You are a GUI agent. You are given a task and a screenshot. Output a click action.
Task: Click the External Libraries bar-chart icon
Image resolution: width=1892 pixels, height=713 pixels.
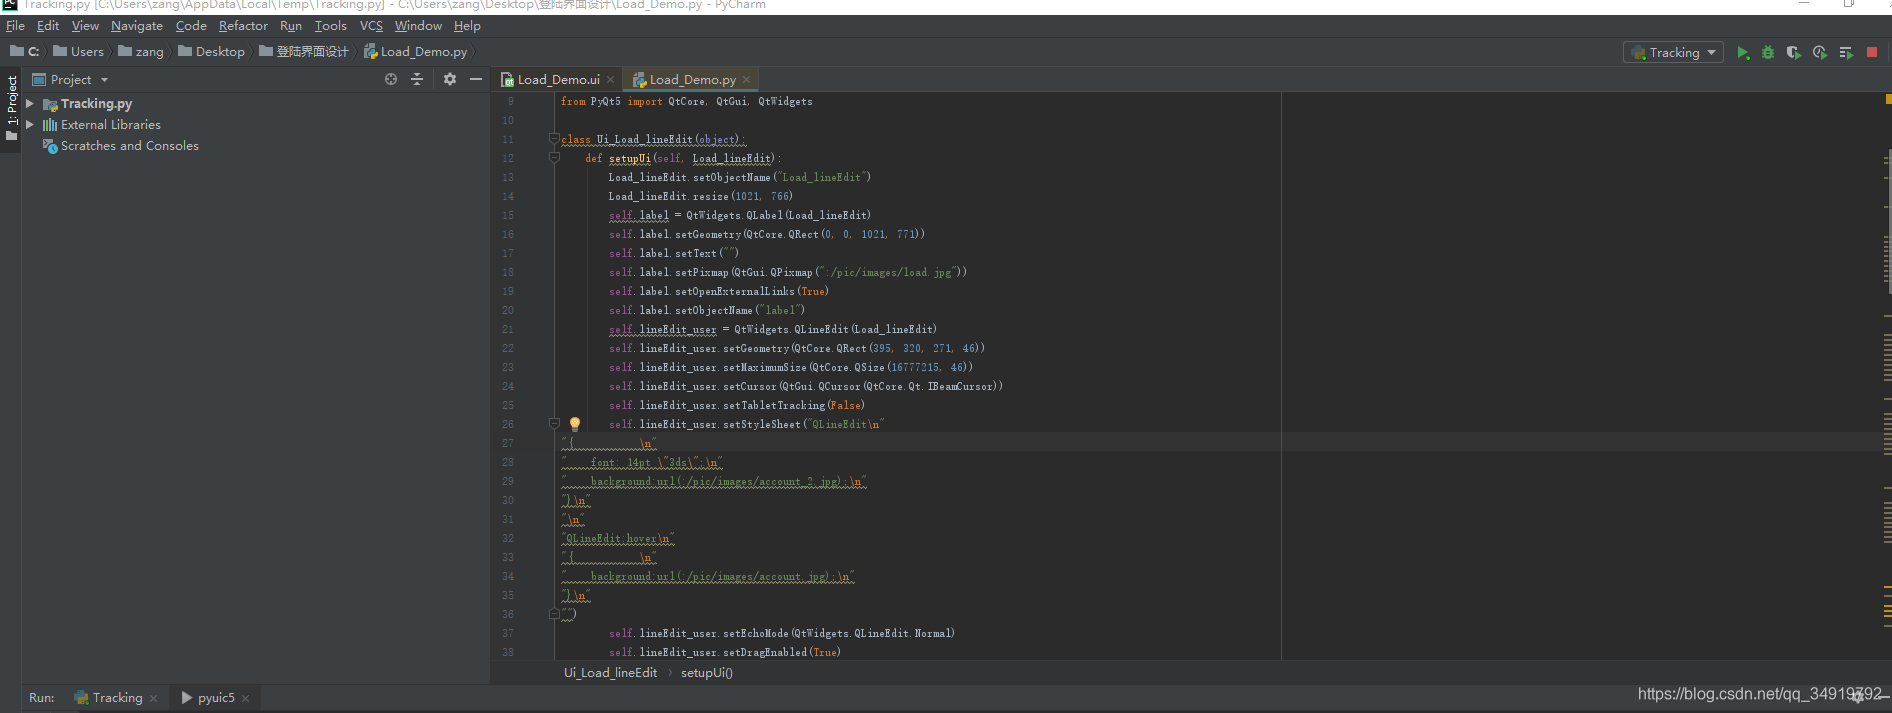(x=50, y=125)
